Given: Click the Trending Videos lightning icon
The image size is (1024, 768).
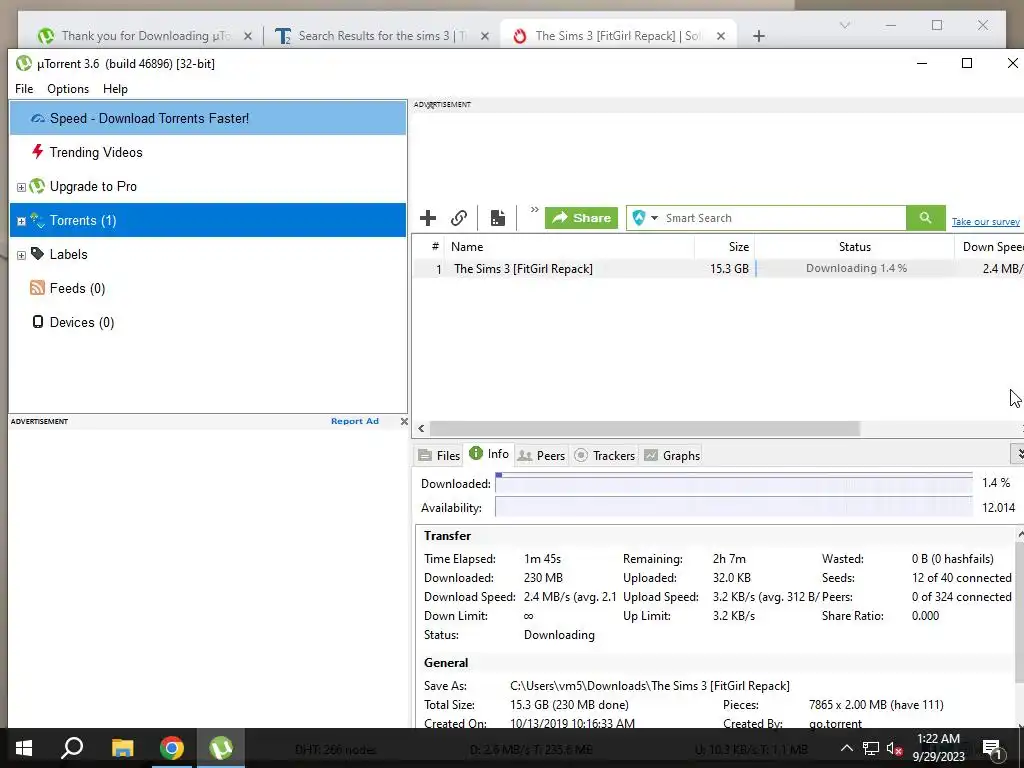Looking at the screenshot, I should (x=38, y=152).
